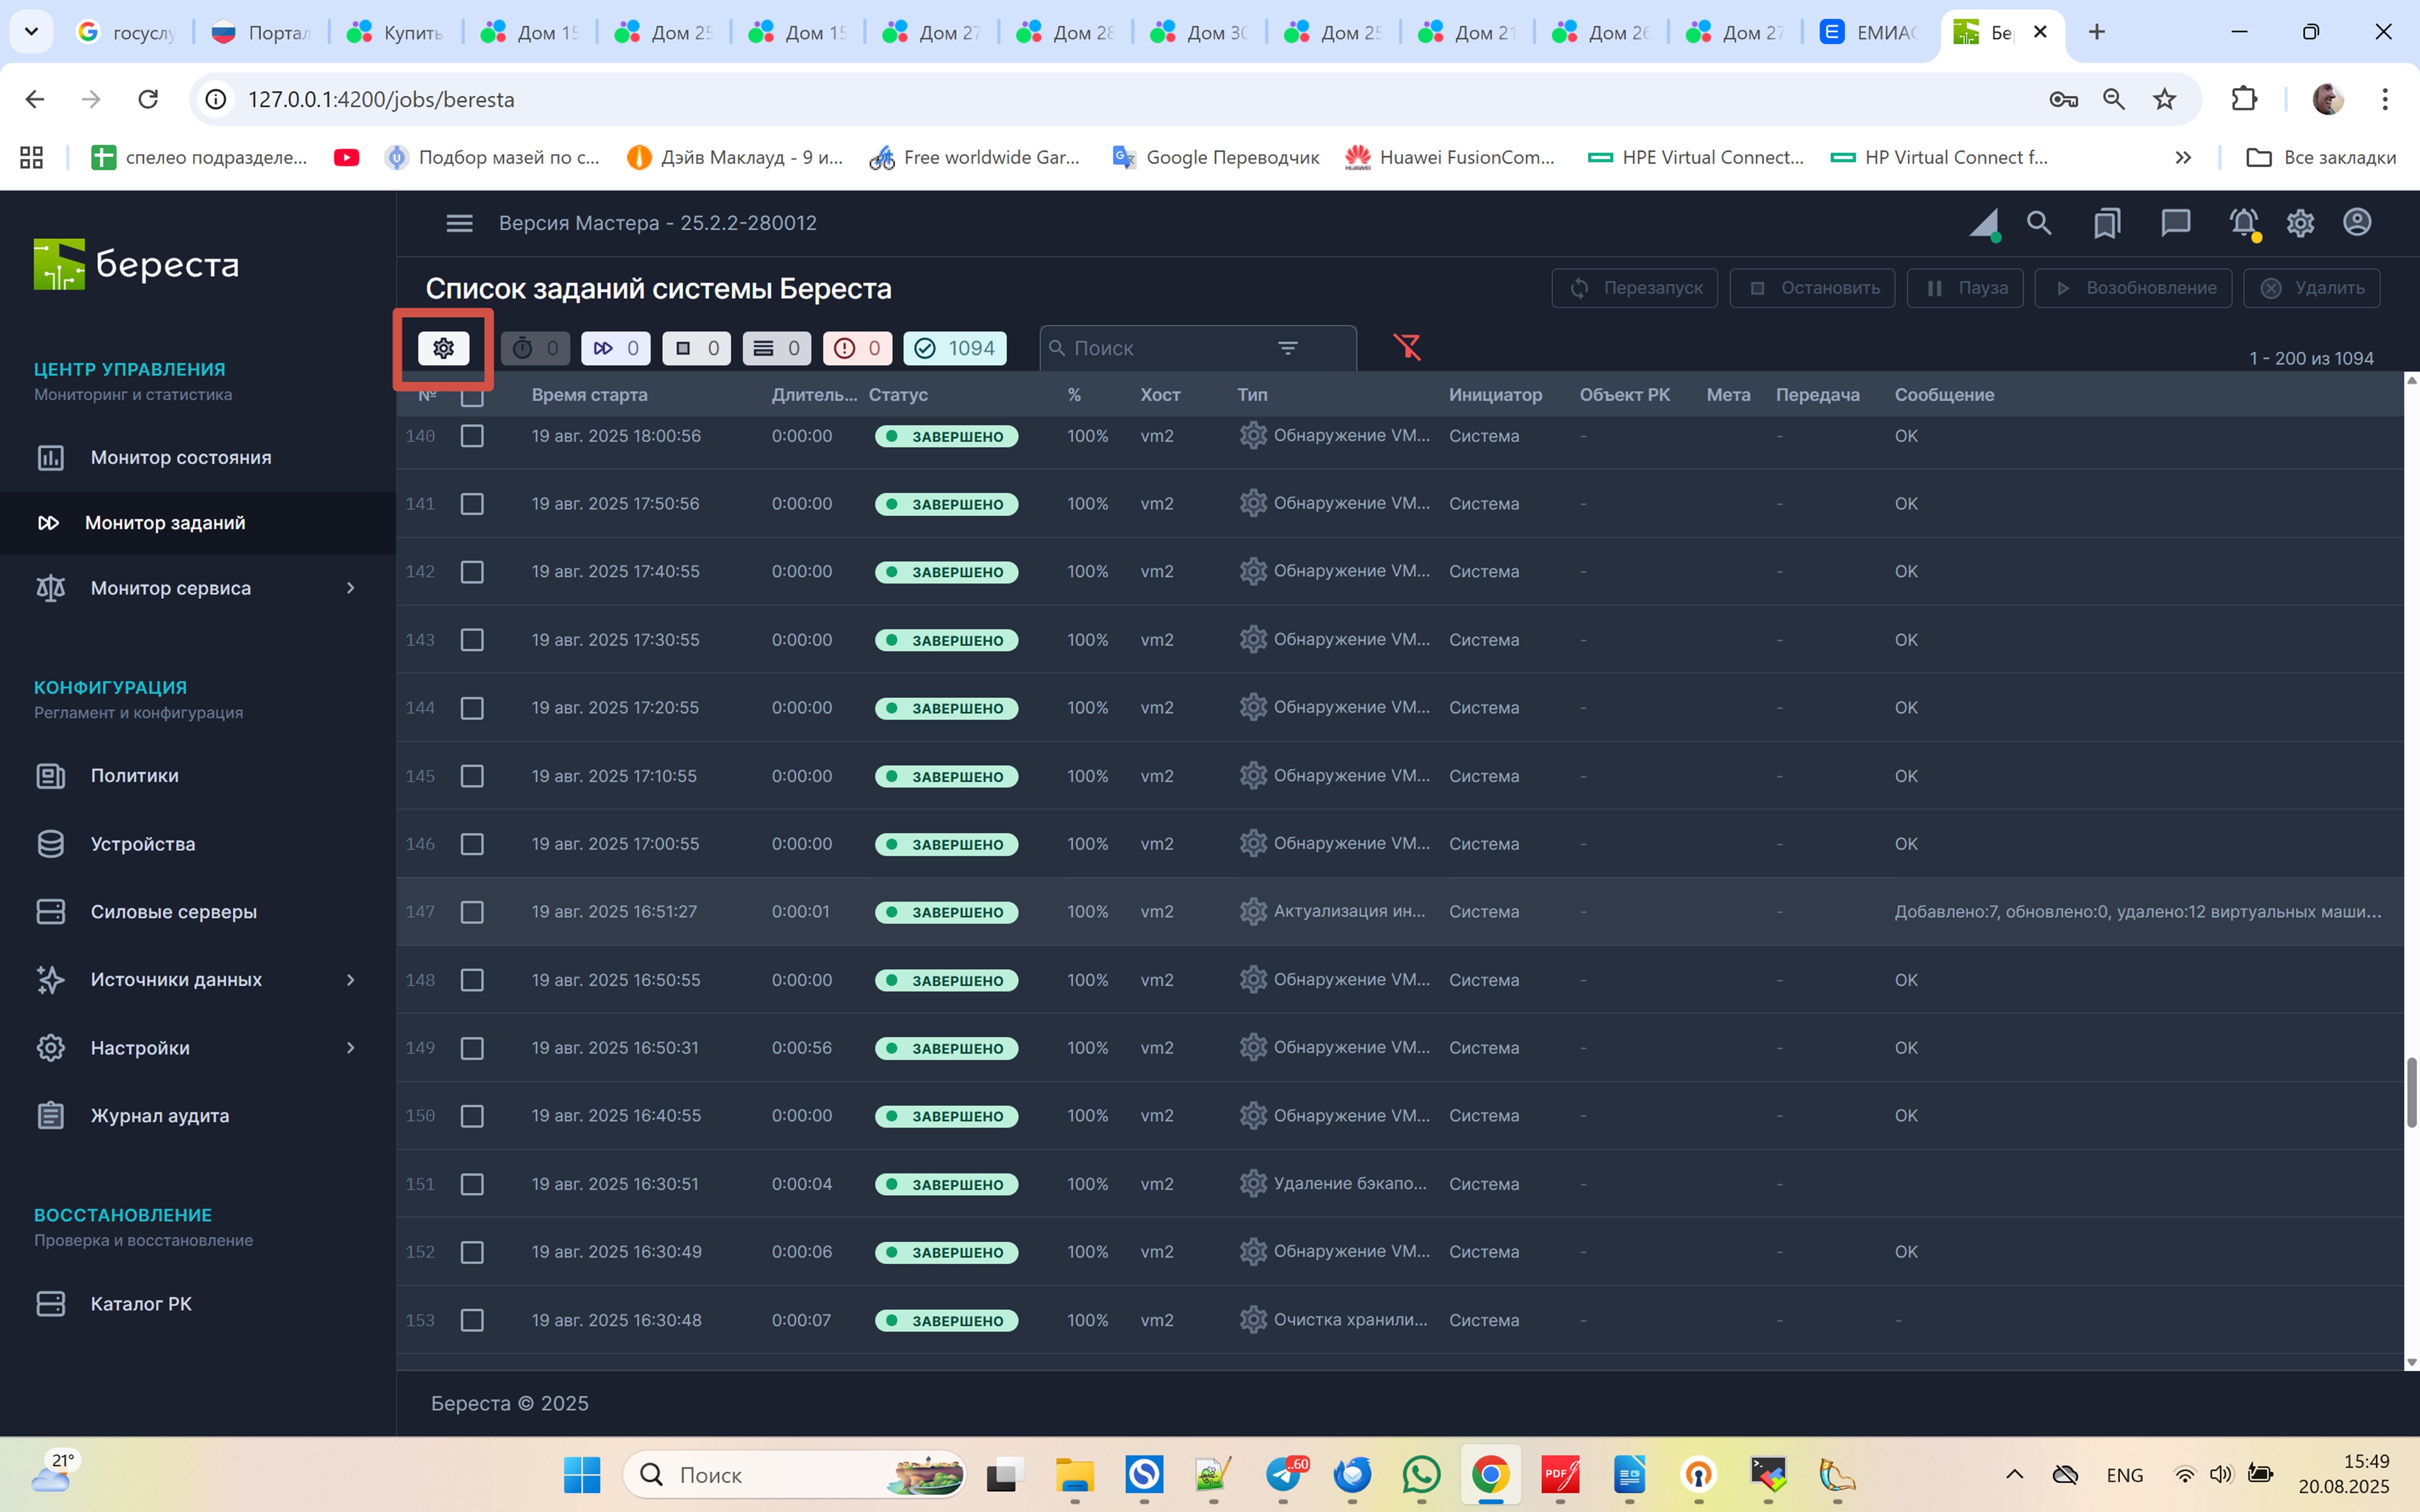Tick the checkbox of row 150
Image resolution: width=2420 pixels, height=1512 pixels.
coord(472,1116)
